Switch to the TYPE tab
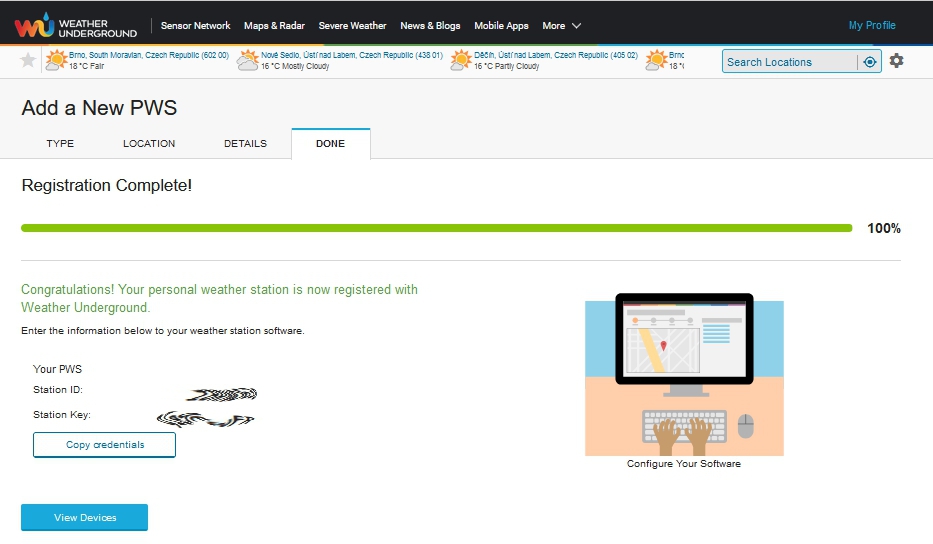 [x=60, y=144]
